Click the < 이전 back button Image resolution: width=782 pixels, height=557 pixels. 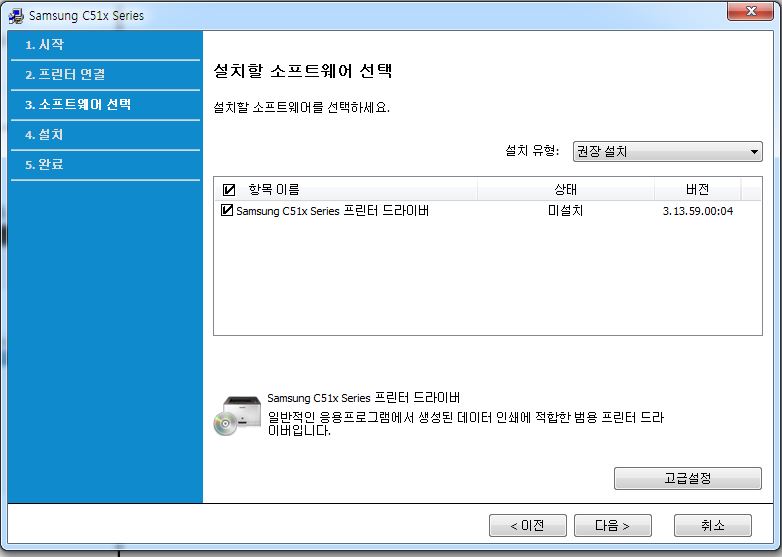528,526
